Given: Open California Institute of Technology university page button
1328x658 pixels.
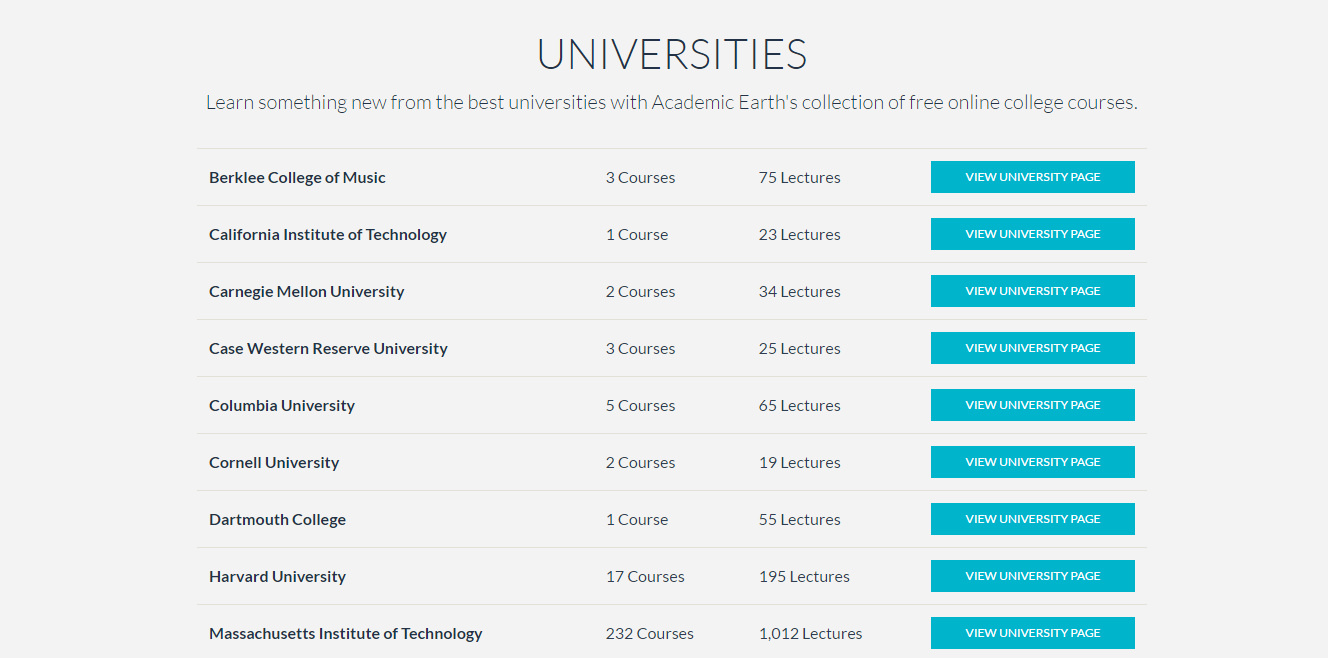Looking at the screenshot, I should point(1032,234).
